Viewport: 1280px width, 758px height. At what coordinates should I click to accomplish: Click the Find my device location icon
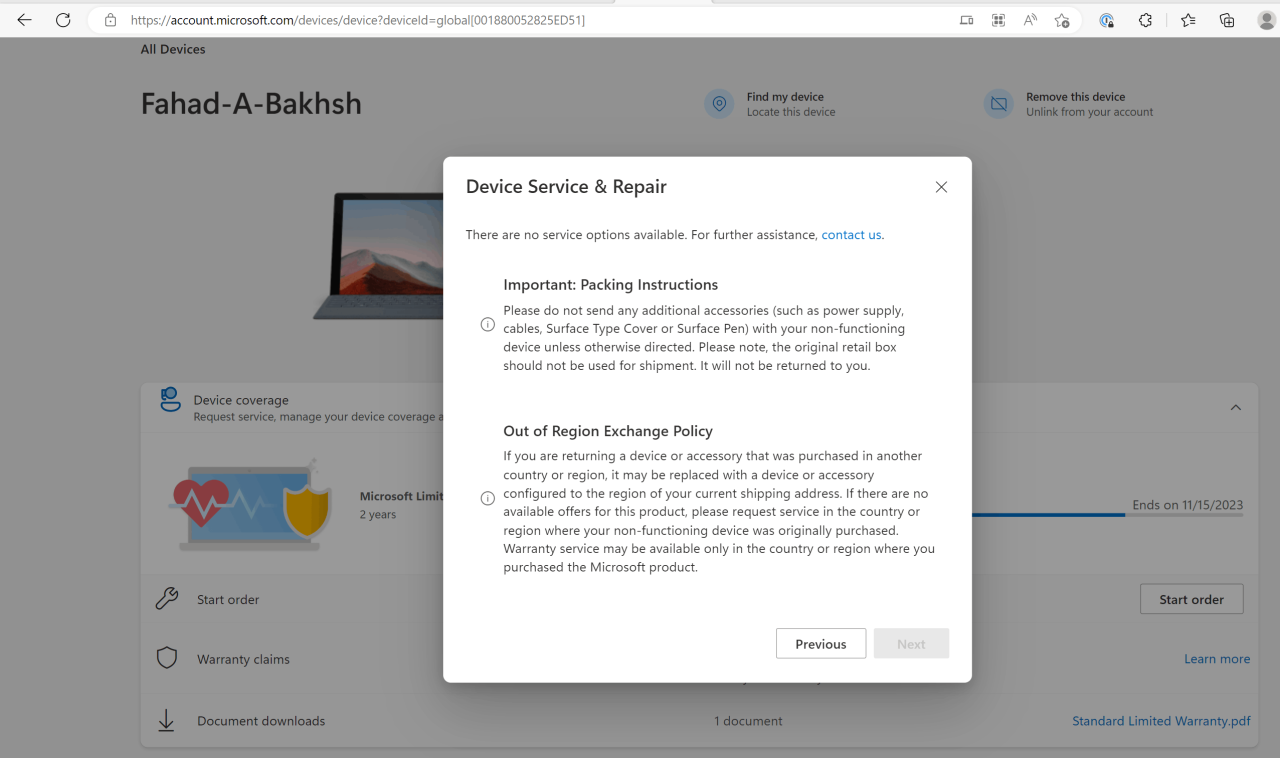point(719,104)
